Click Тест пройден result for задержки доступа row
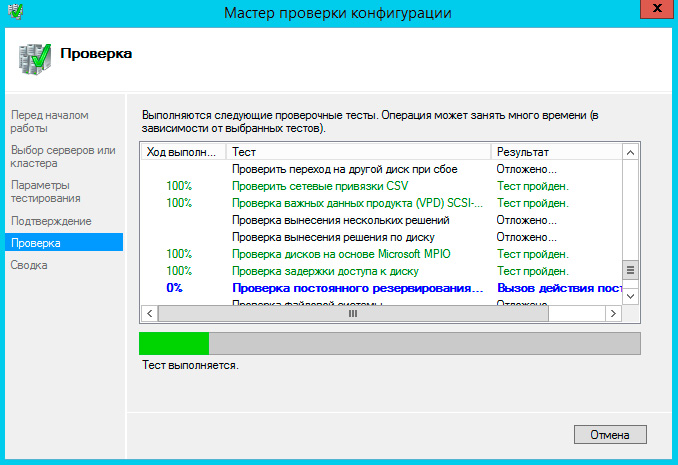This screenshot has height=465, width=678. click(x=533, y=271)
